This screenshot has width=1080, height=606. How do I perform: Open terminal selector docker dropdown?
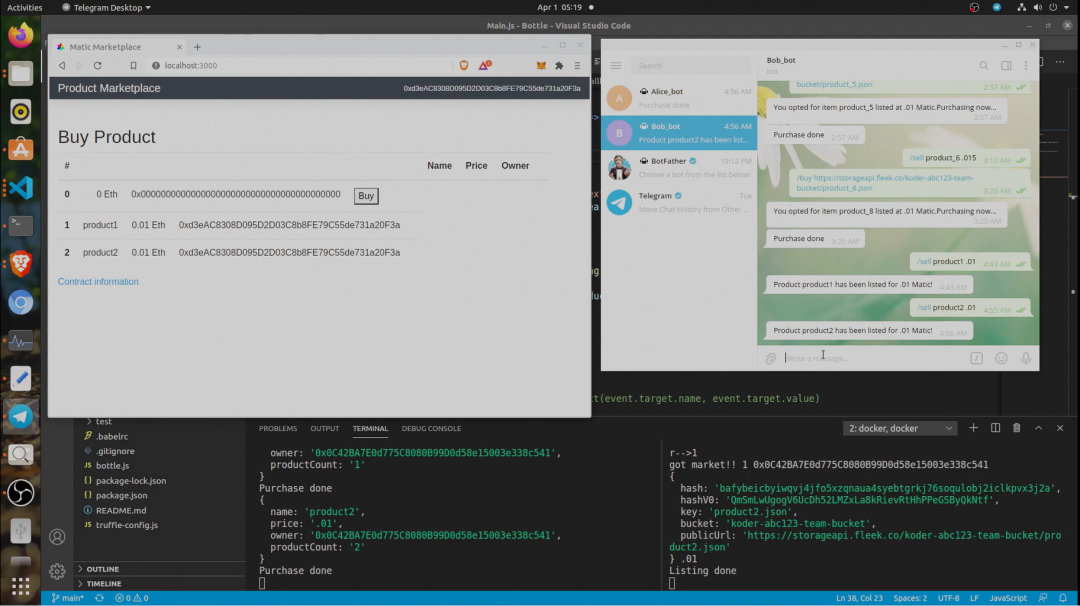tap(900, 428)
